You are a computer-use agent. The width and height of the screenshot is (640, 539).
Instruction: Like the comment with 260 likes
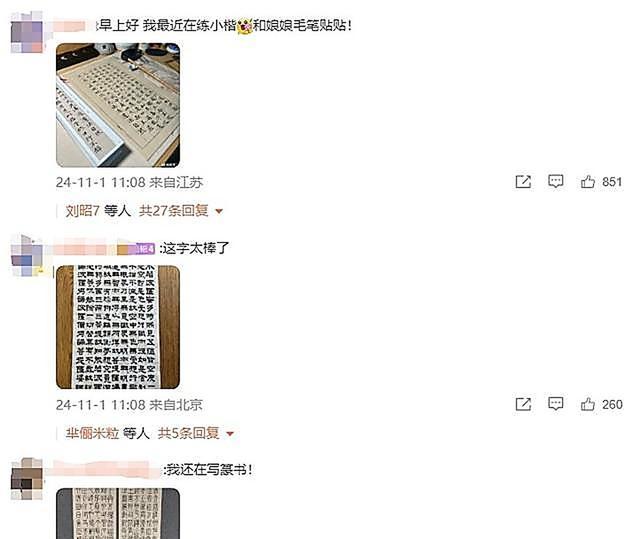tap(587, 404)
